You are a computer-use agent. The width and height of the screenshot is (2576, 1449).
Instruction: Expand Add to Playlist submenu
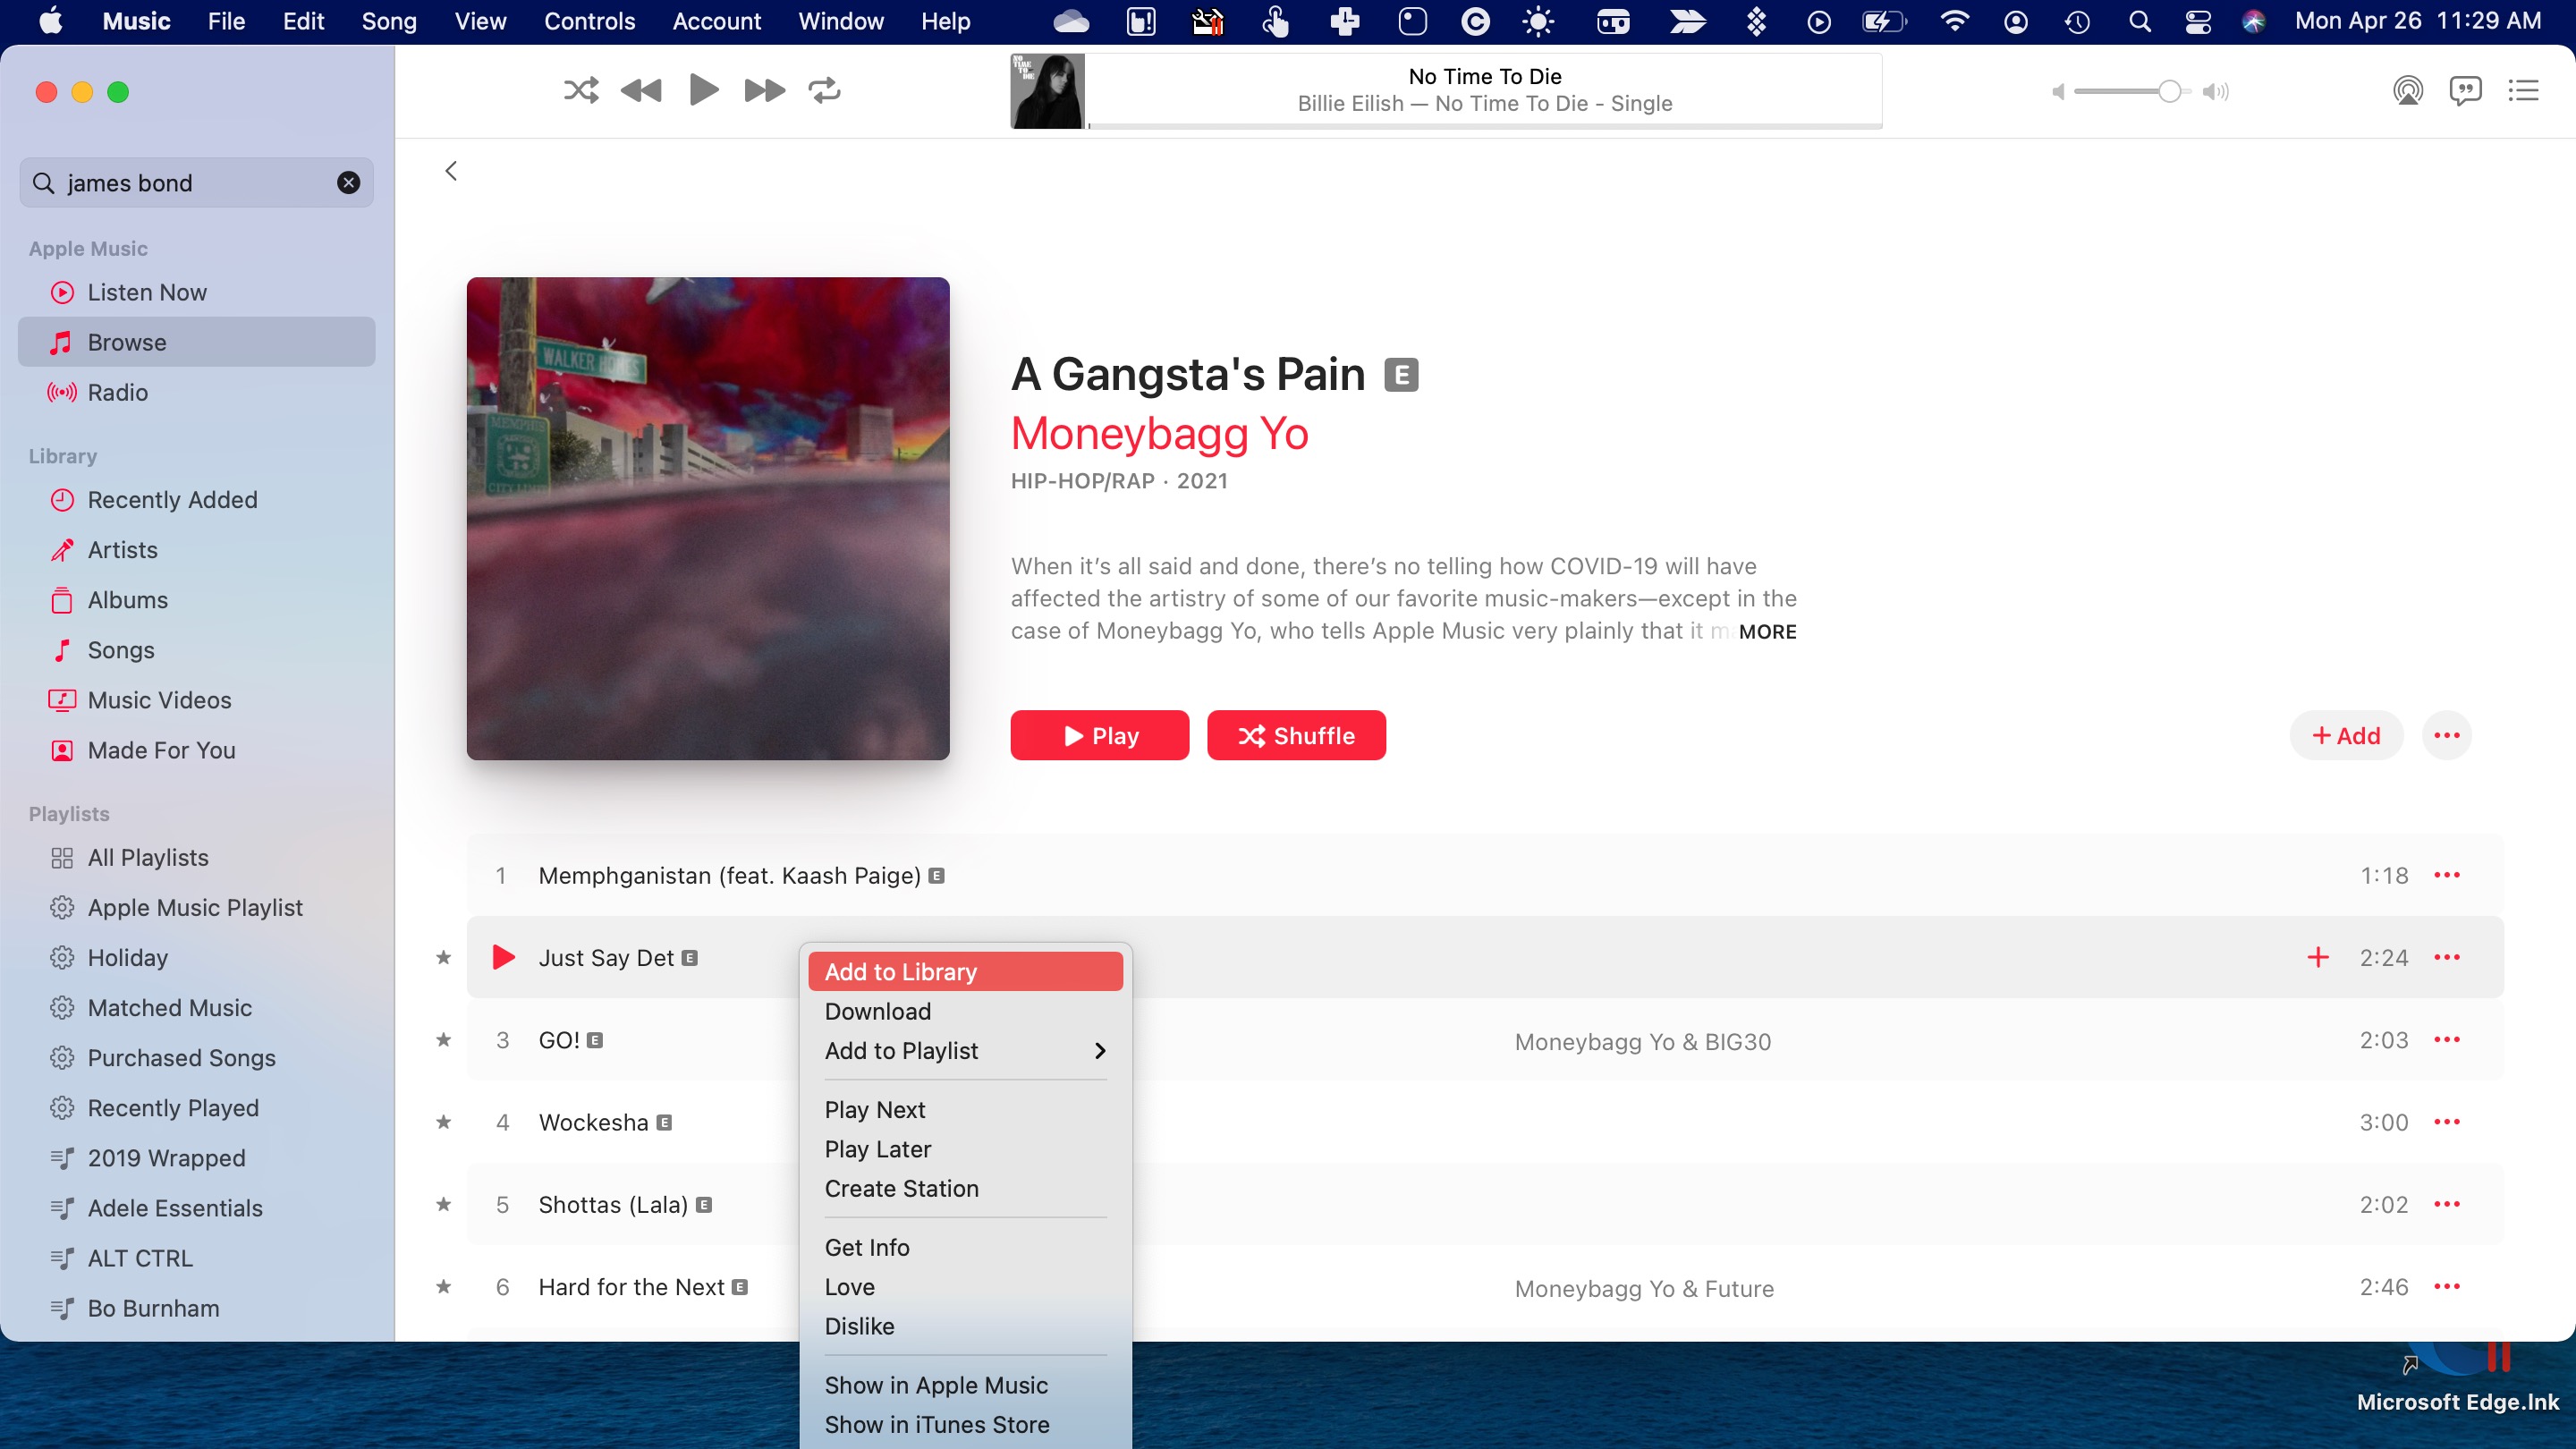[x=965, y=1051]
